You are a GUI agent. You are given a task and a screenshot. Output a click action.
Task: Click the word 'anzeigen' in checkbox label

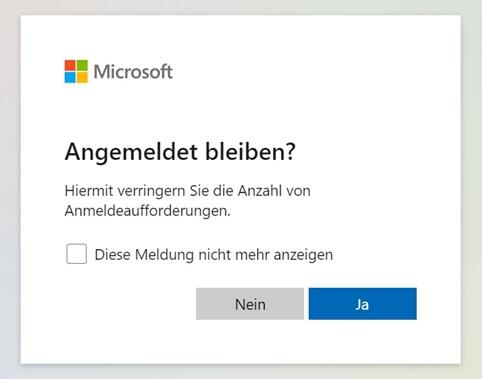(x=303, y=256)
